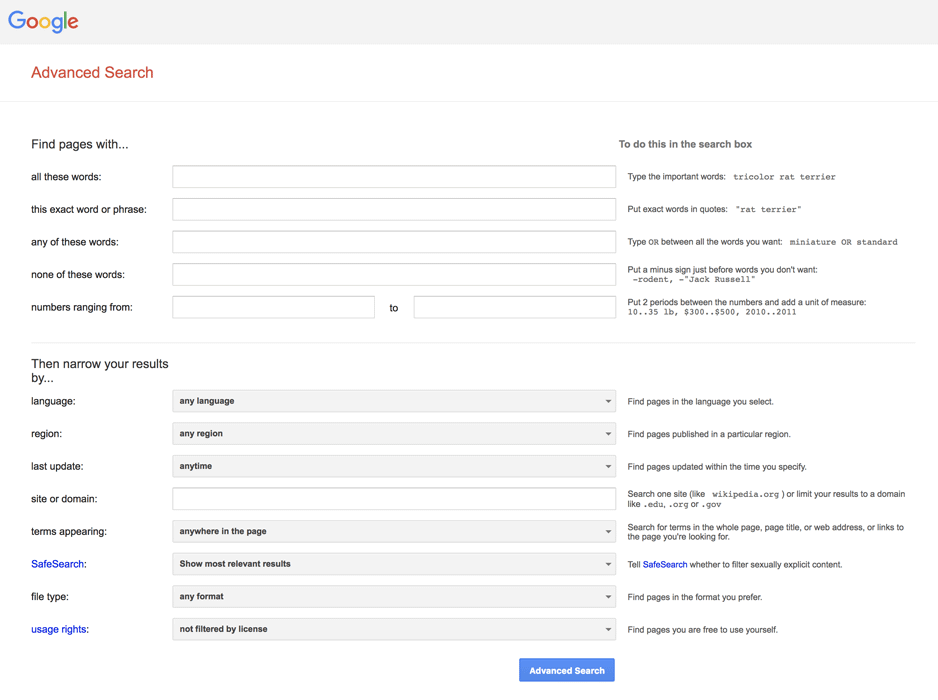Click the 'site or domain' input field
This screenshot has width=938, height=700.
[x=393, y=499]
